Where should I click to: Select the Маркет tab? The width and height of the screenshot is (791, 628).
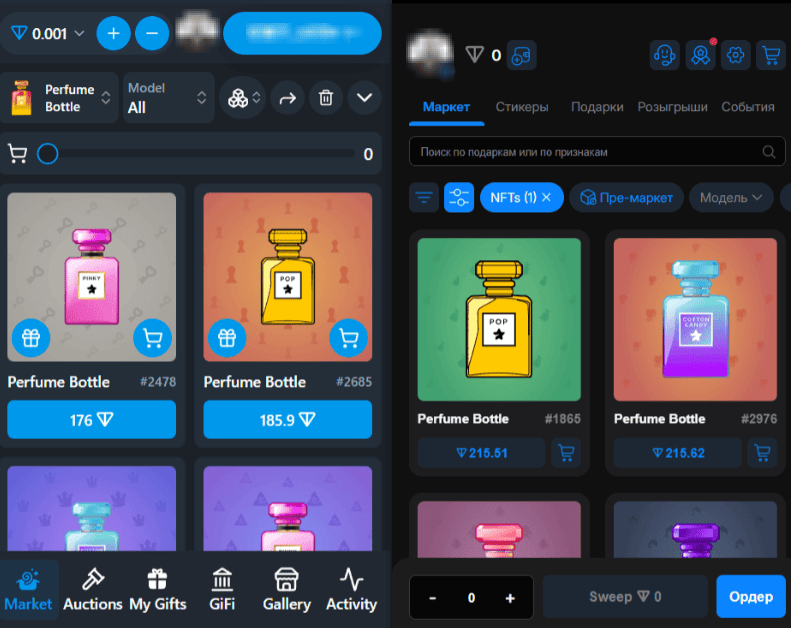[x=446, y=107]
